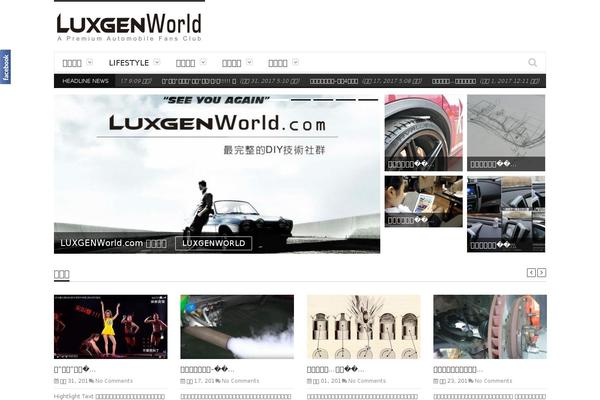Expand the third menu item's dropdown arrow
Screen dimensions: 600x400
(x=203, y=62)
